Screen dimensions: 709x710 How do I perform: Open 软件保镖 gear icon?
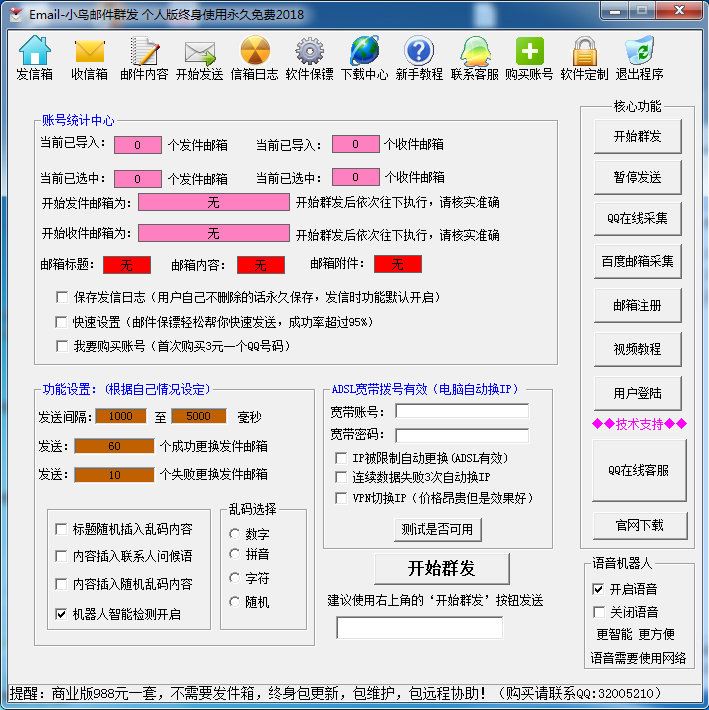click(x=309, y=52)
